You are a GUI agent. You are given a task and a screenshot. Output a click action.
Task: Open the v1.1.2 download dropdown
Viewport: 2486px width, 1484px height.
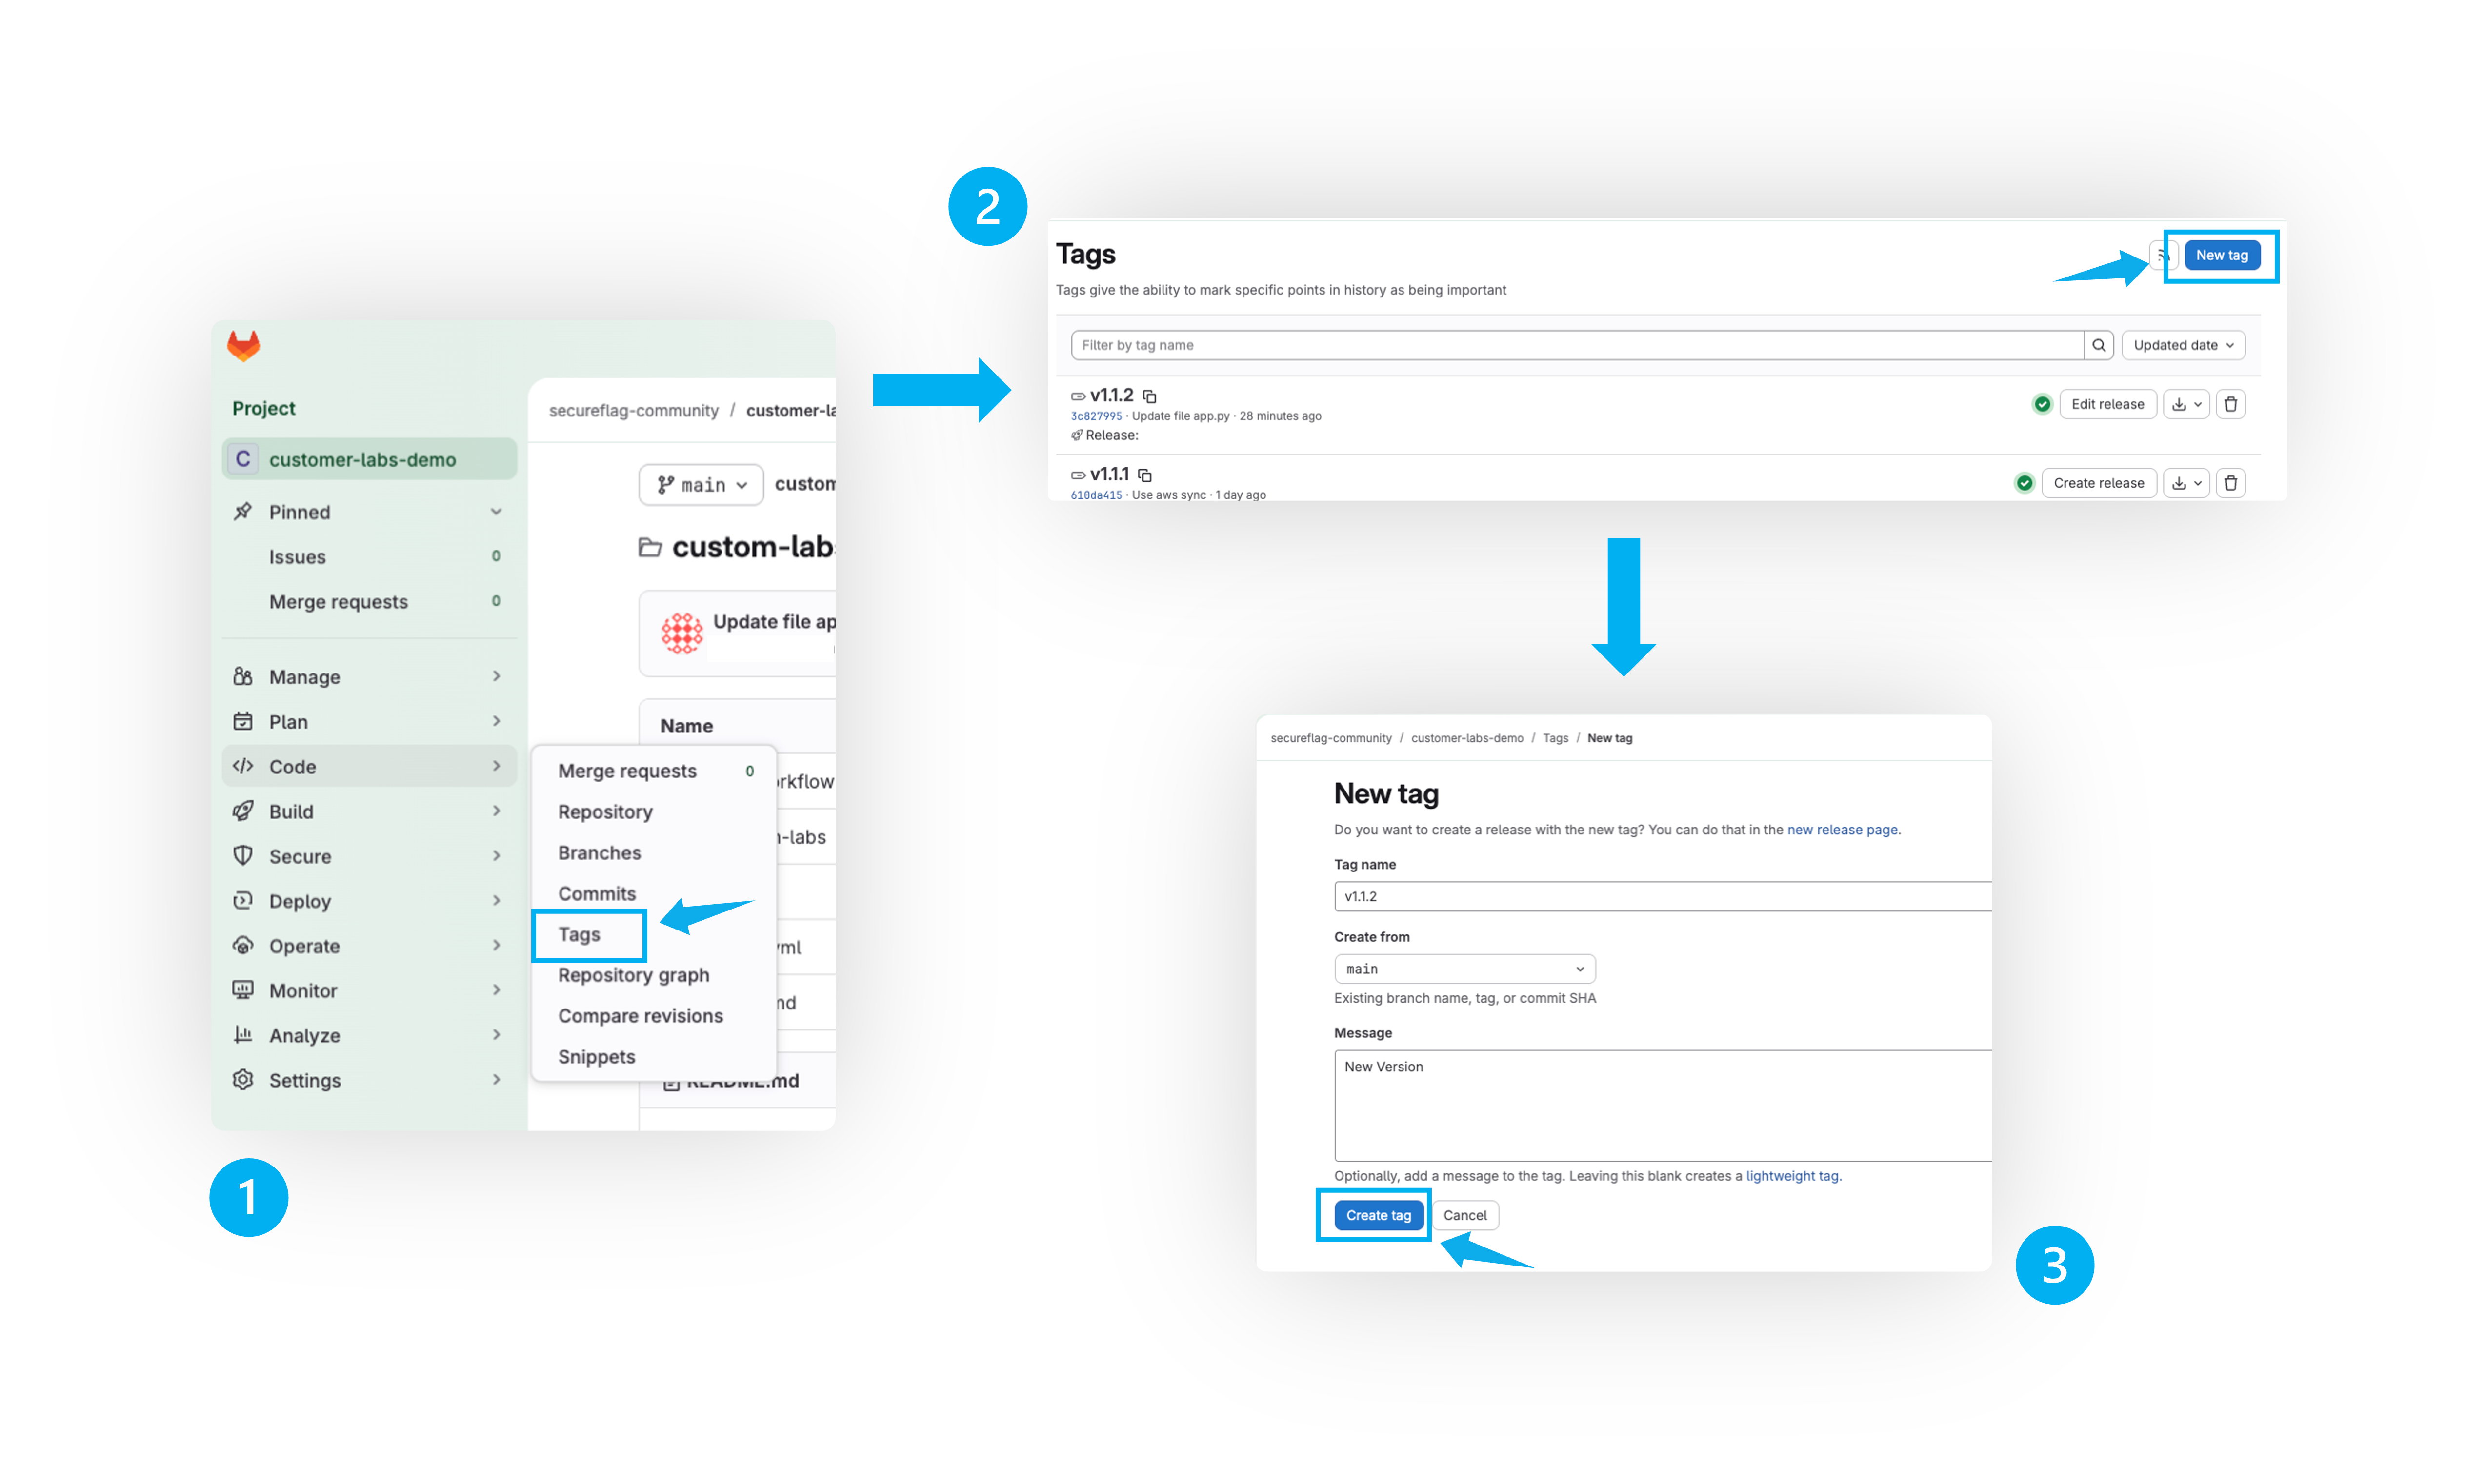click(2187, 404)
